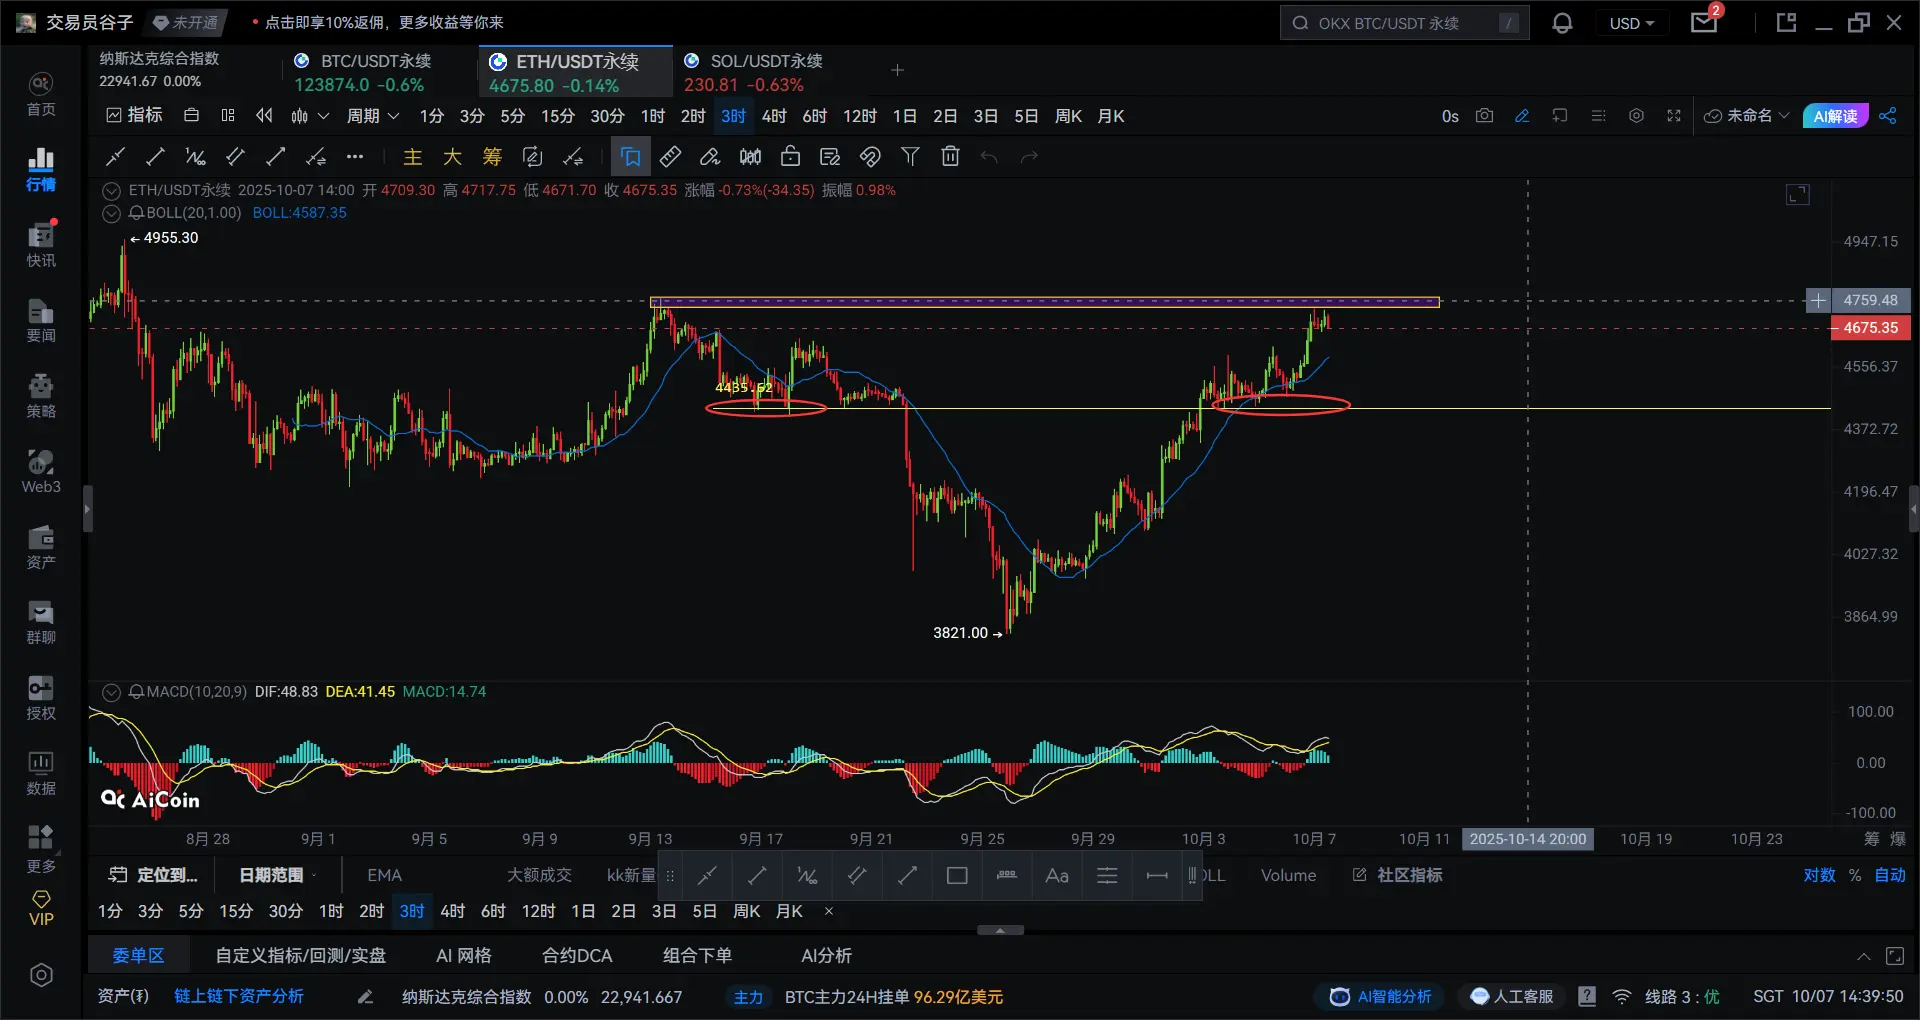Click the AI智能分析 button
The height and width of the screenshot is (1020, 1920).
point(1381,996)
